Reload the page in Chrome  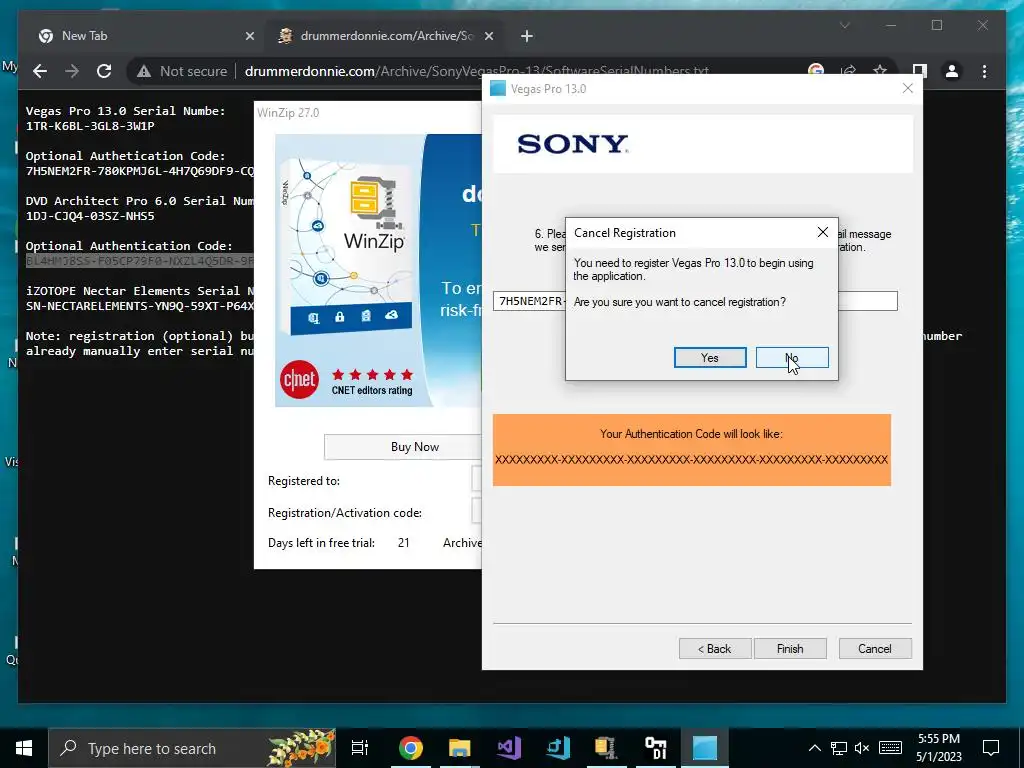pos(104,71)
